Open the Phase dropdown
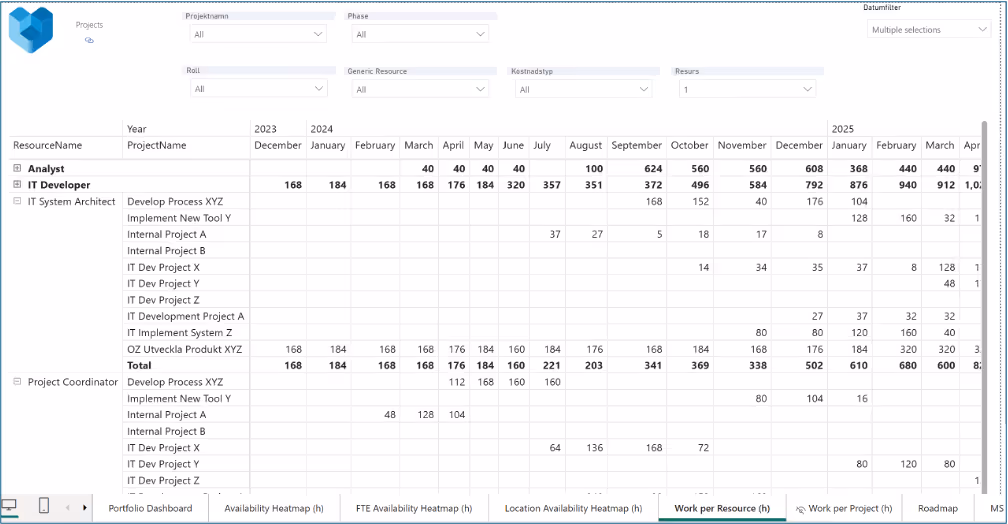Image resolution: width=1008 pixels, height=524 pixels. [x=419, y=34]
